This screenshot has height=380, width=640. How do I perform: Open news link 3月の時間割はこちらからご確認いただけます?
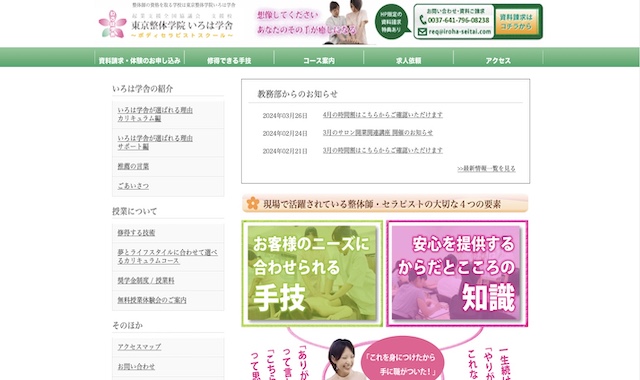click(382, 150)
